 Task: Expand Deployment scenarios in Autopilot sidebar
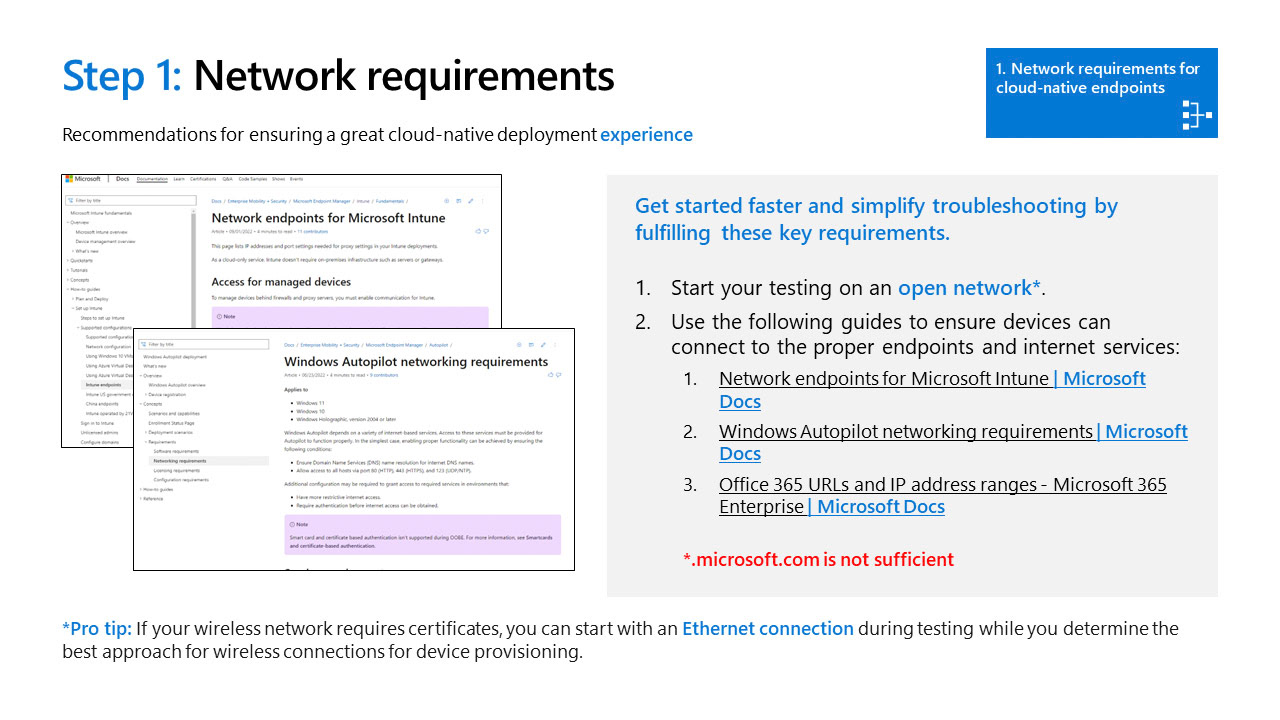pos(169,432)
